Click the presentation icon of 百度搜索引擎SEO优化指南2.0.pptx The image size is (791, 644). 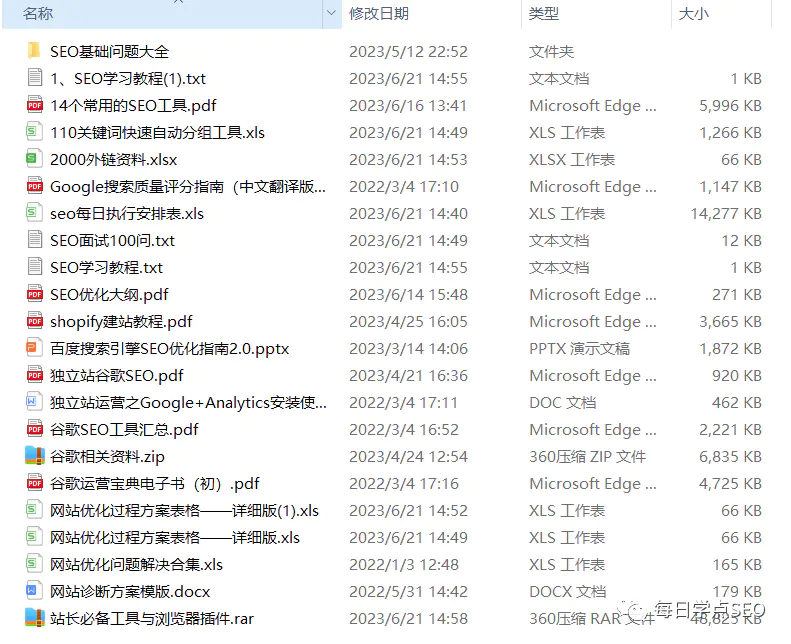pyautogui.click(x=33, y=348)
